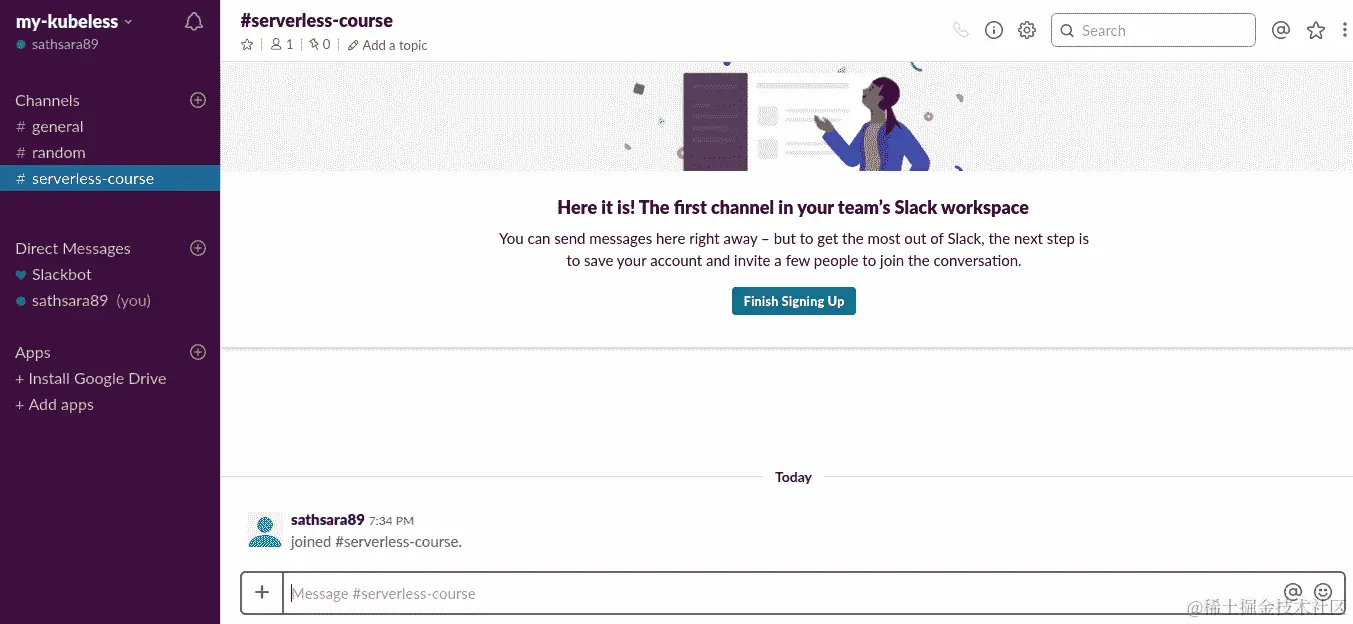1353x624 pixels.
Task: Open the emoji picker in the composer
Action: (1322, 592)
